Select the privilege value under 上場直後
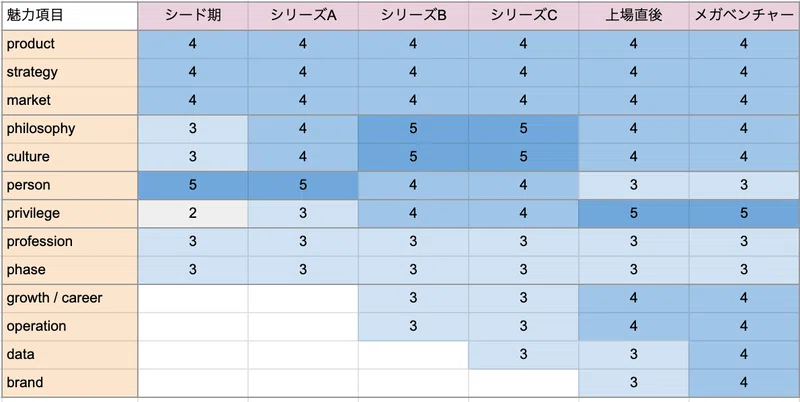800x402 pixels. click(634, 213)
